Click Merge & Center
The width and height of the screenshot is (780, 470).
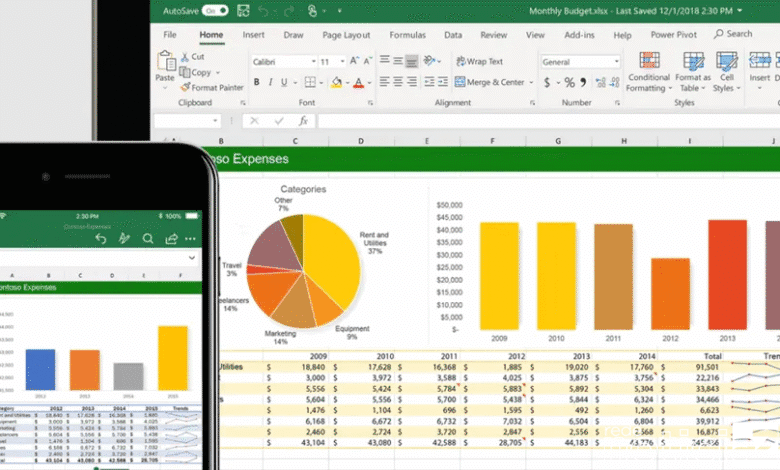coord(490,82)
